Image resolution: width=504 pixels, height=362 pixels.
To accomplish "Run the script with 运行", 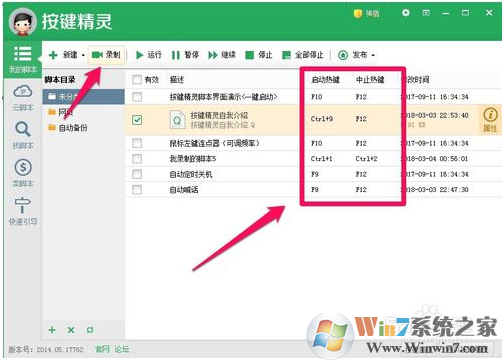I will point(149,55).
